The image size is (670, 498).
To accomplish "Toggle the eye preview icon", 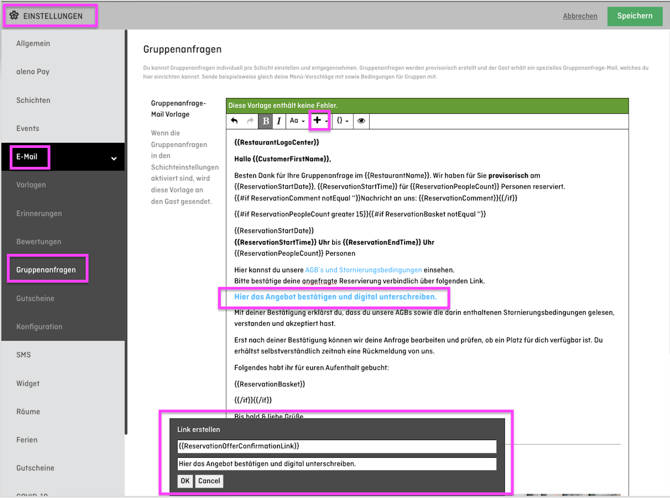I will tap(361, 121).
